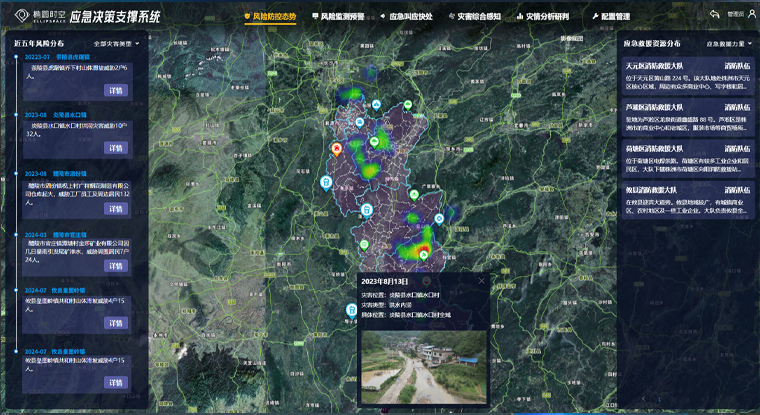
Task: Click the ELLIPSPACE logo at top left
Action: pyautogui.click(x=34, y=16)
